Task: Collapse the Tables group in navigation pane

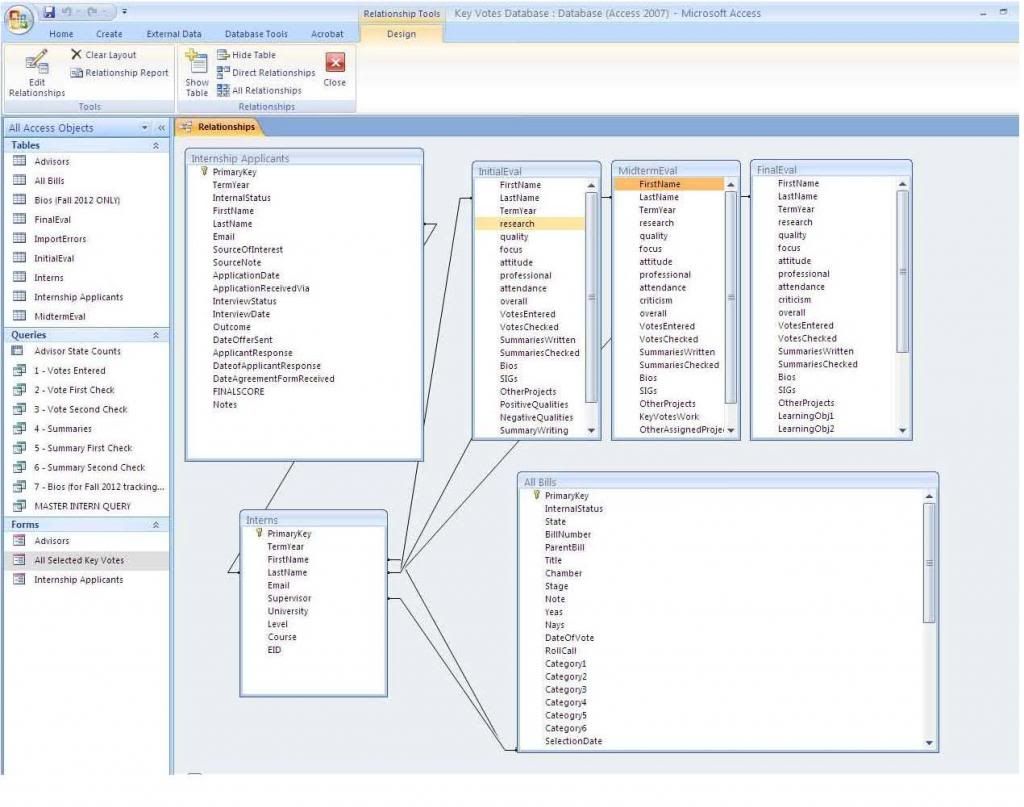Action: (155, 145)
